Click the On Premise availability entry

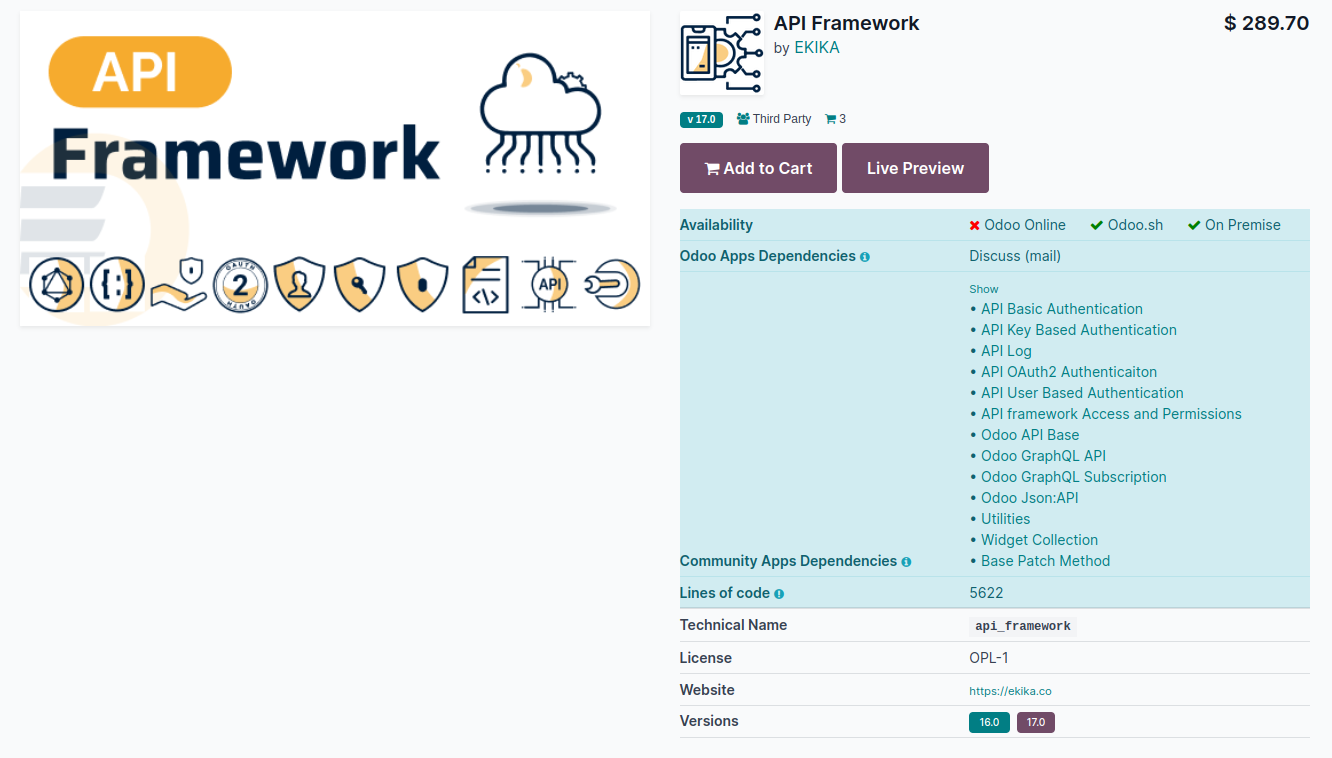pos(1234,225)
